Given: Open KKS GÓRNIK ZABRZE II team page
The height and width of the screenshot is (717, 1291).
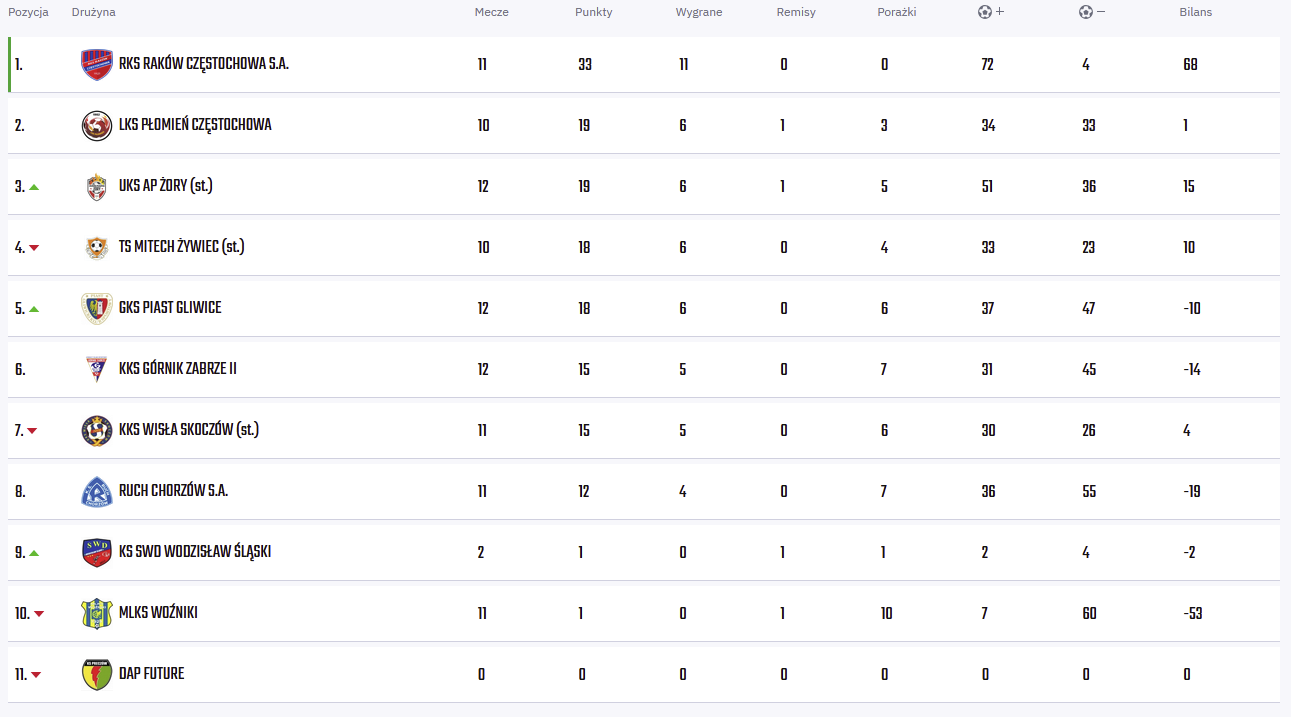Looking at the screenshot, I should tap(177, 369).
